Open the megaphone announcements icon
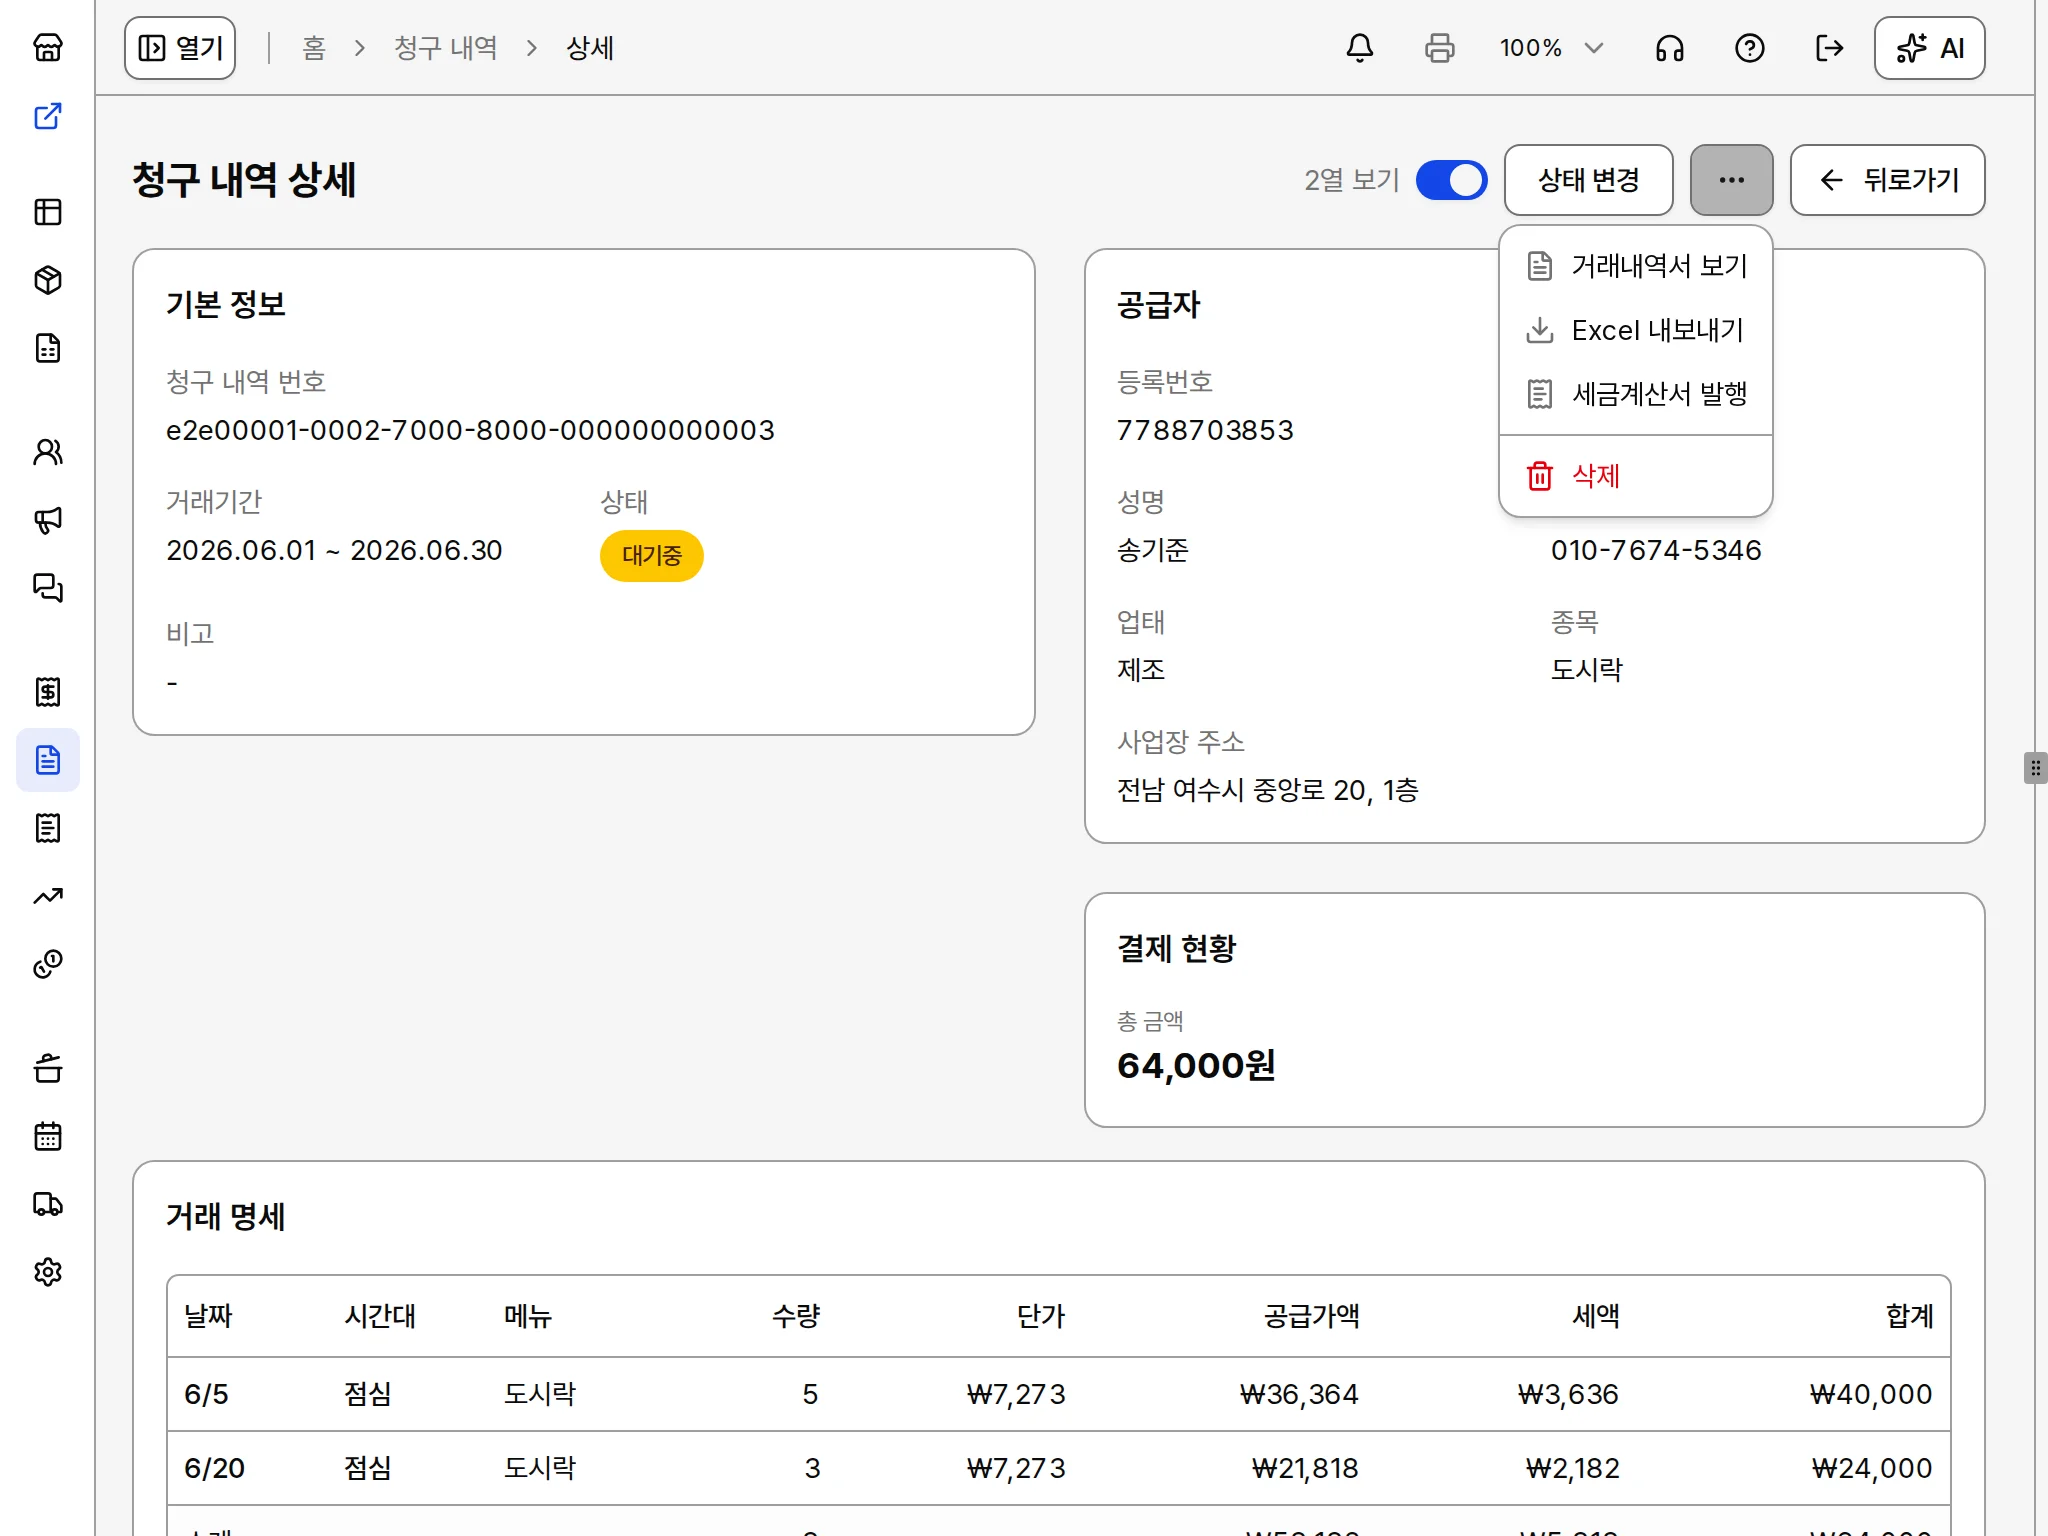The height and width of the screenshot is (1536, 2048). 48,520
